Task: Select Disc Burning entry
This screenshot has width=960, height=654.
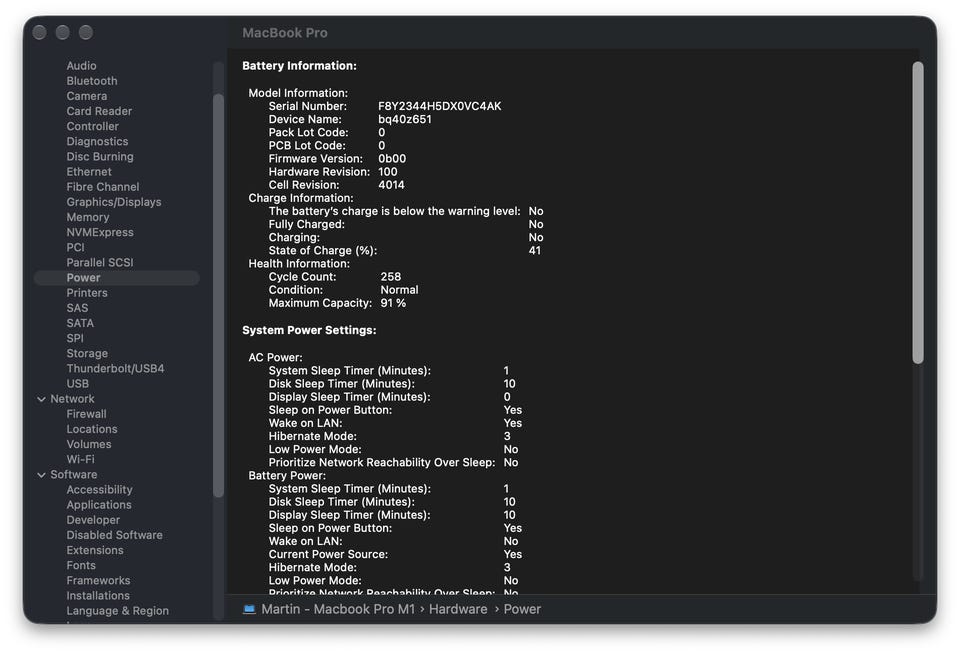Action: pyautogui.click(x=100, y=157)
